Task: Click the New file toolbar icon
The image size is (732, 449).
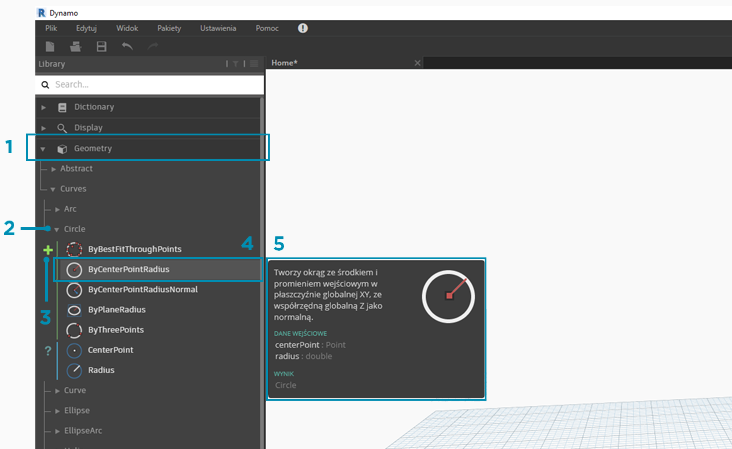Action: pyautogui.click(x=50, y=46)
